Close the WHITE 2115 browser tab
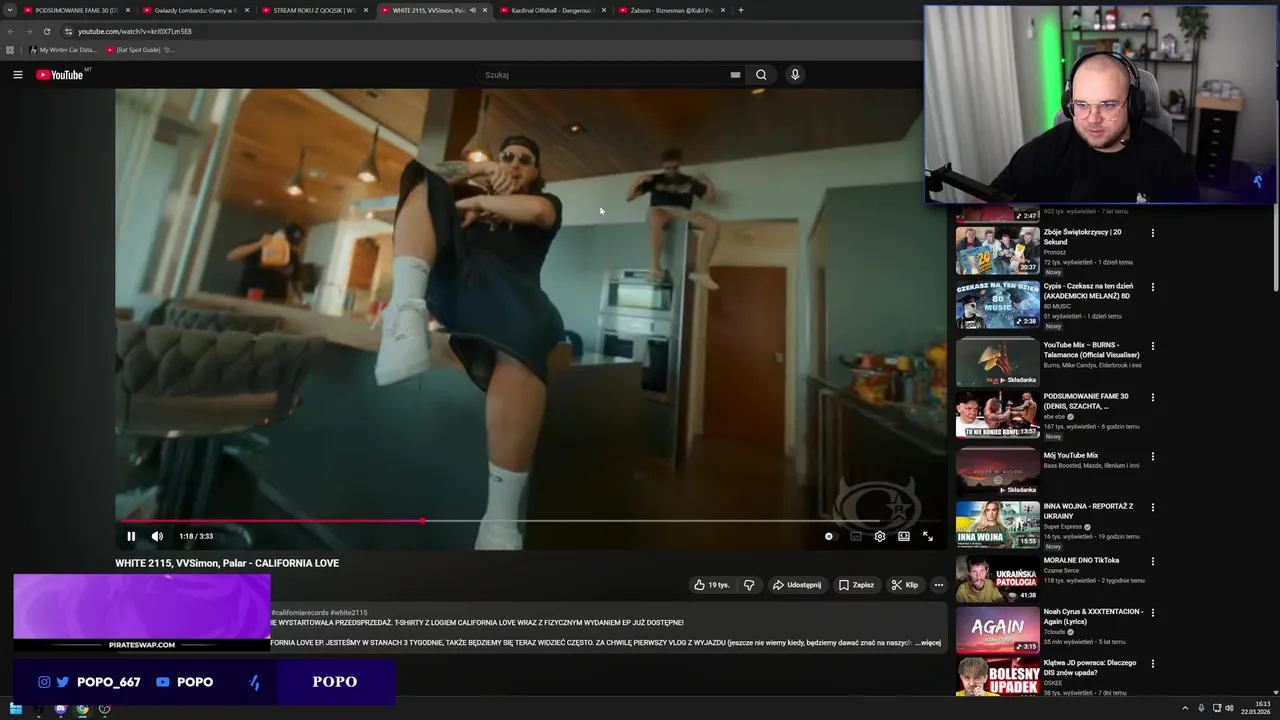The image size is (1280, 720). tap(485, 10)
